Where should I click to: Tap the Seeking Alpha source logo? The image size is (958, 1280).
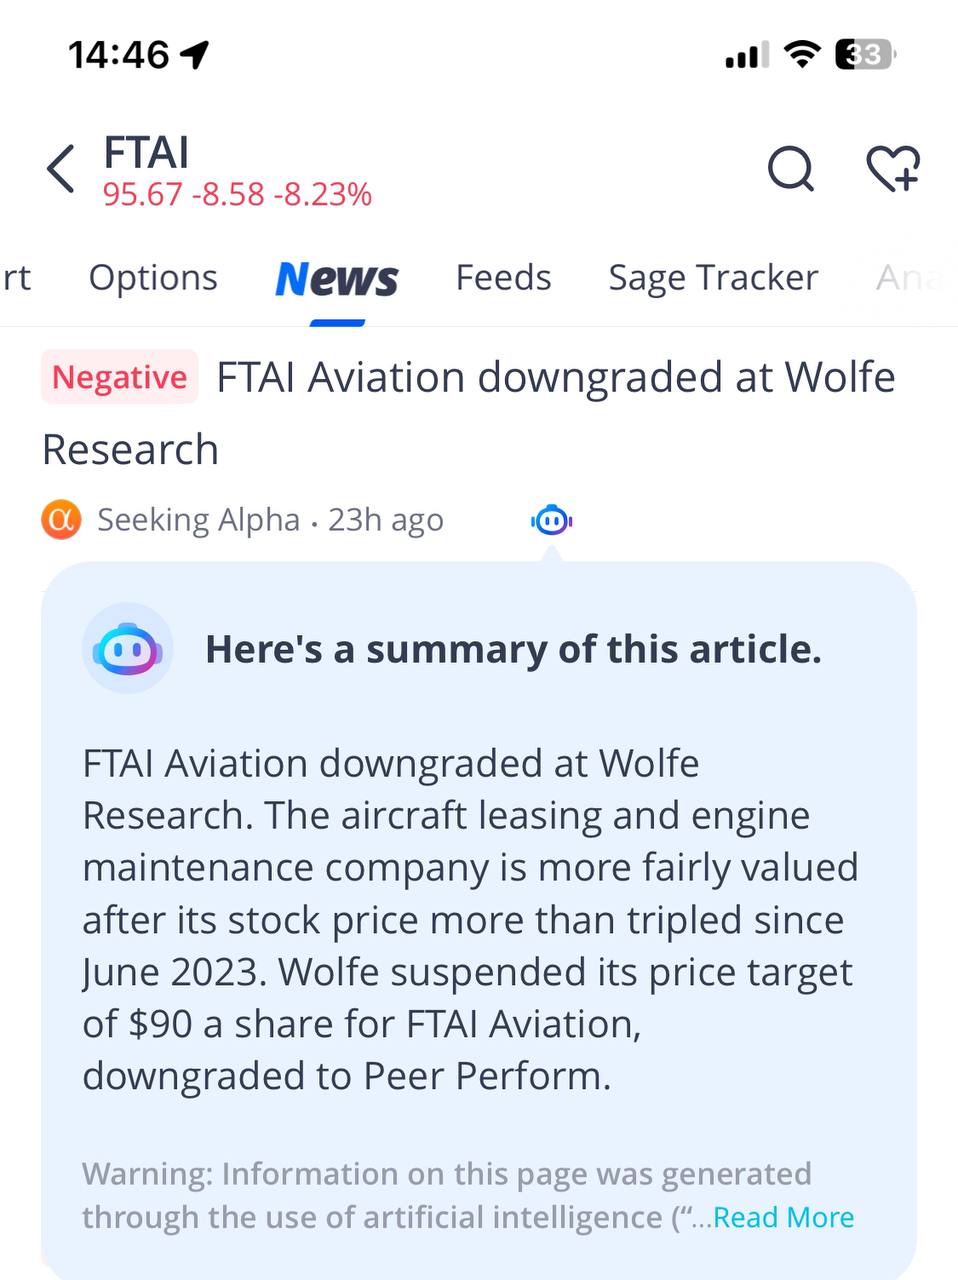[62, 520]
